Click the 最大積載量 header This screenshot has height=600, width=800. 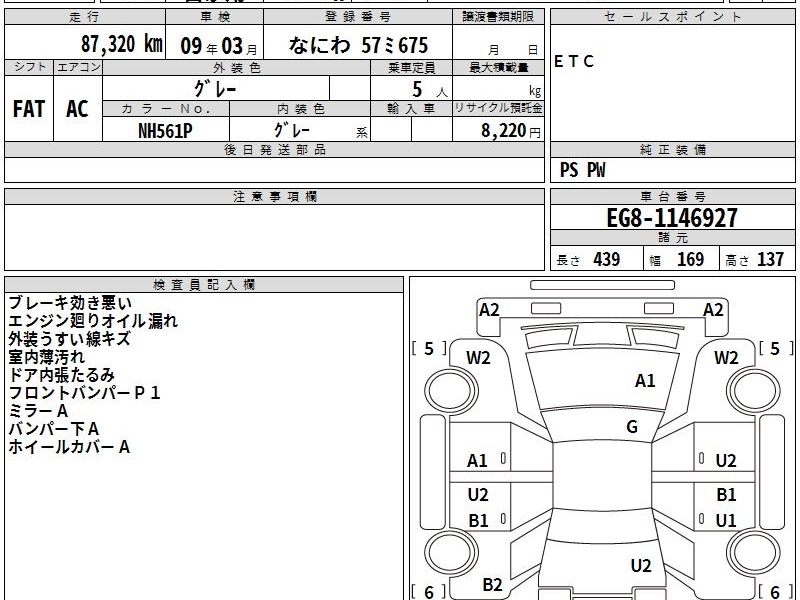coord(498,67)
